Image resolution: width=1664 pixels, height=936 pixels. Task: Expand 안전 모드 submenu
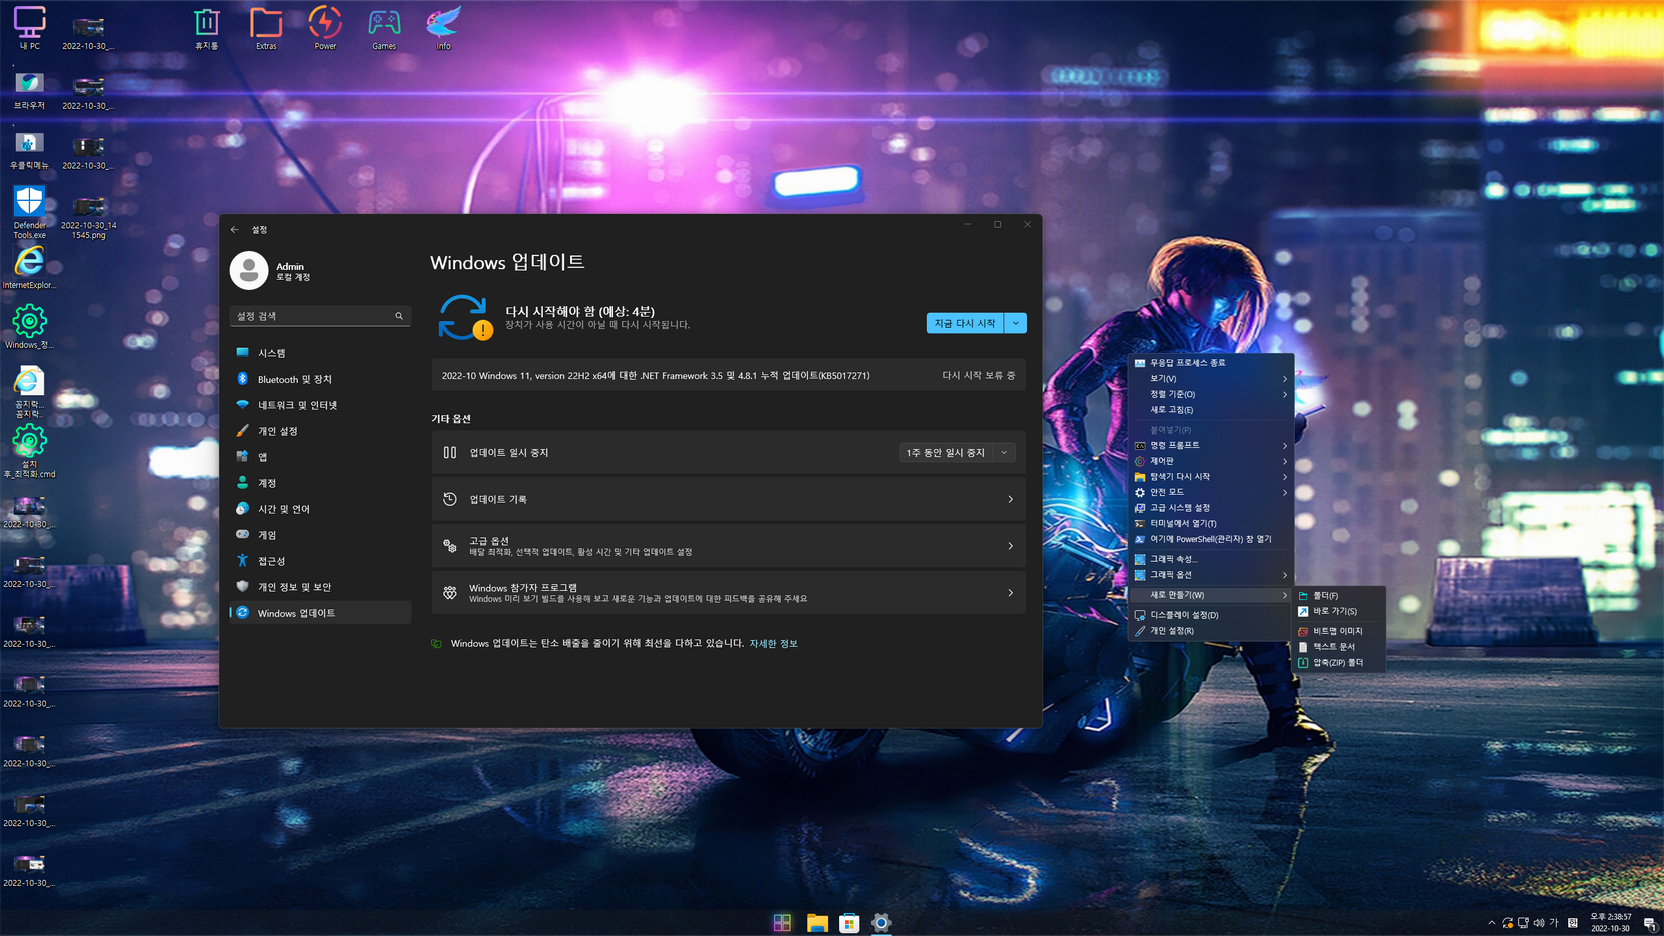(x=1211, y=492)
